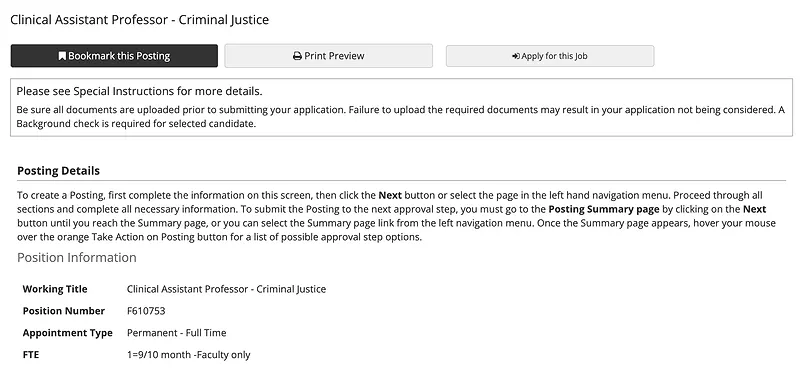Click the bookmark icon on Bookmark button
The image size is (800, 373).
62,56
